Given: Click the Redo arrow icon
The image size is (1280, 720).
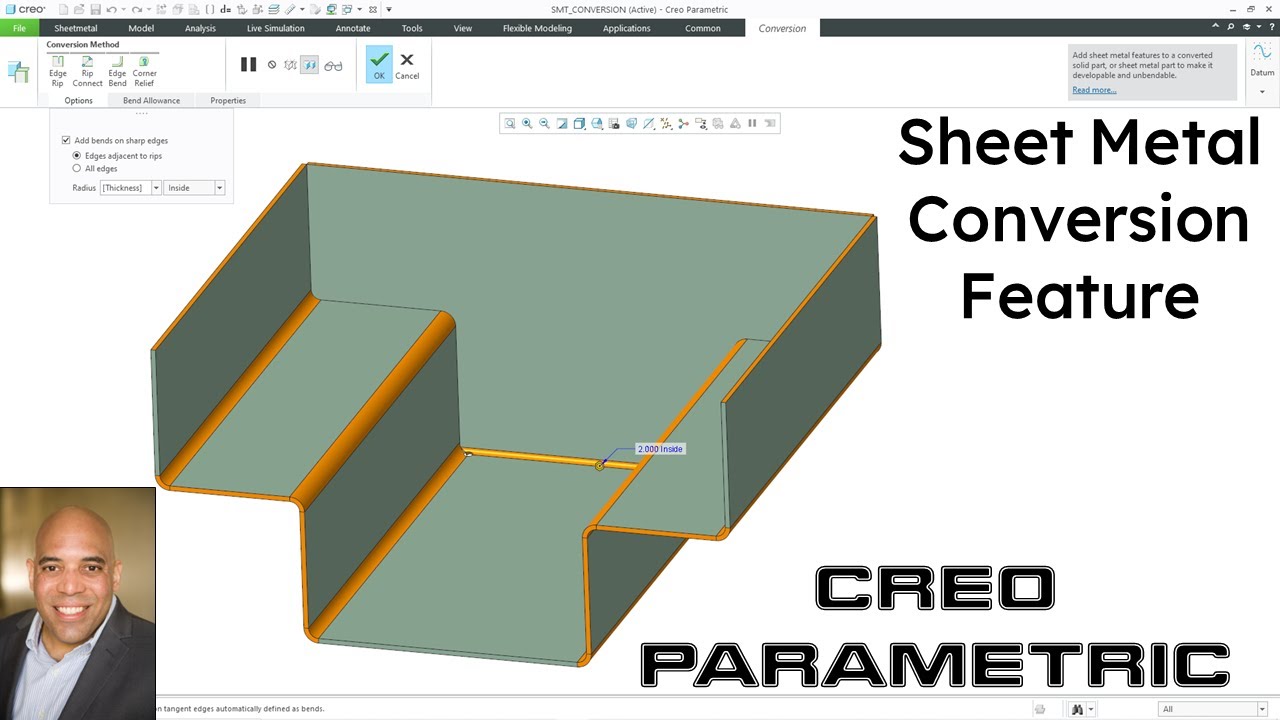Looking at the screenshot, I should [x=136, y=9].
